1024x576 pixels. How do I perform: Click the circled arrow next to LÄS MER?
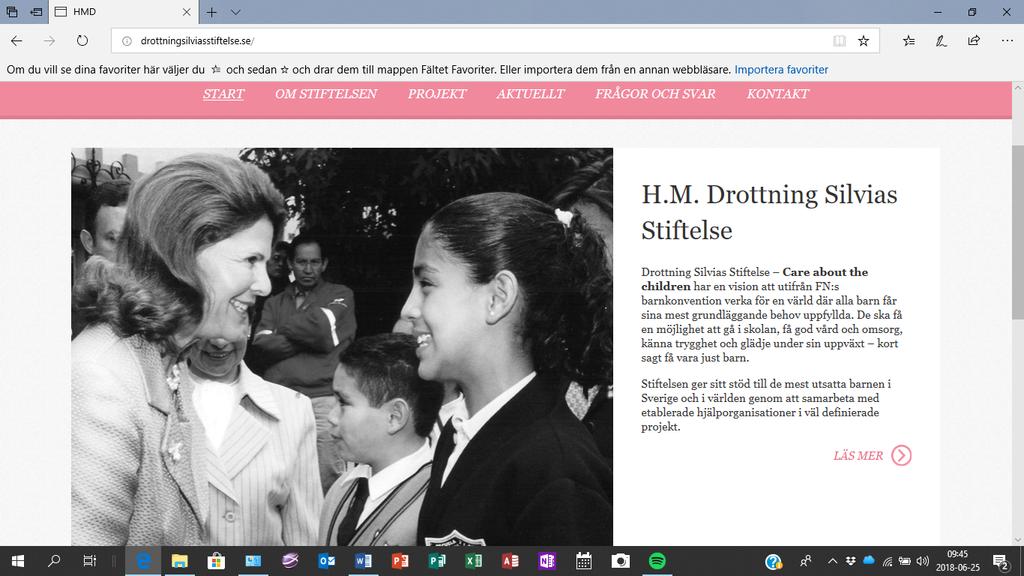coord(901,455)
